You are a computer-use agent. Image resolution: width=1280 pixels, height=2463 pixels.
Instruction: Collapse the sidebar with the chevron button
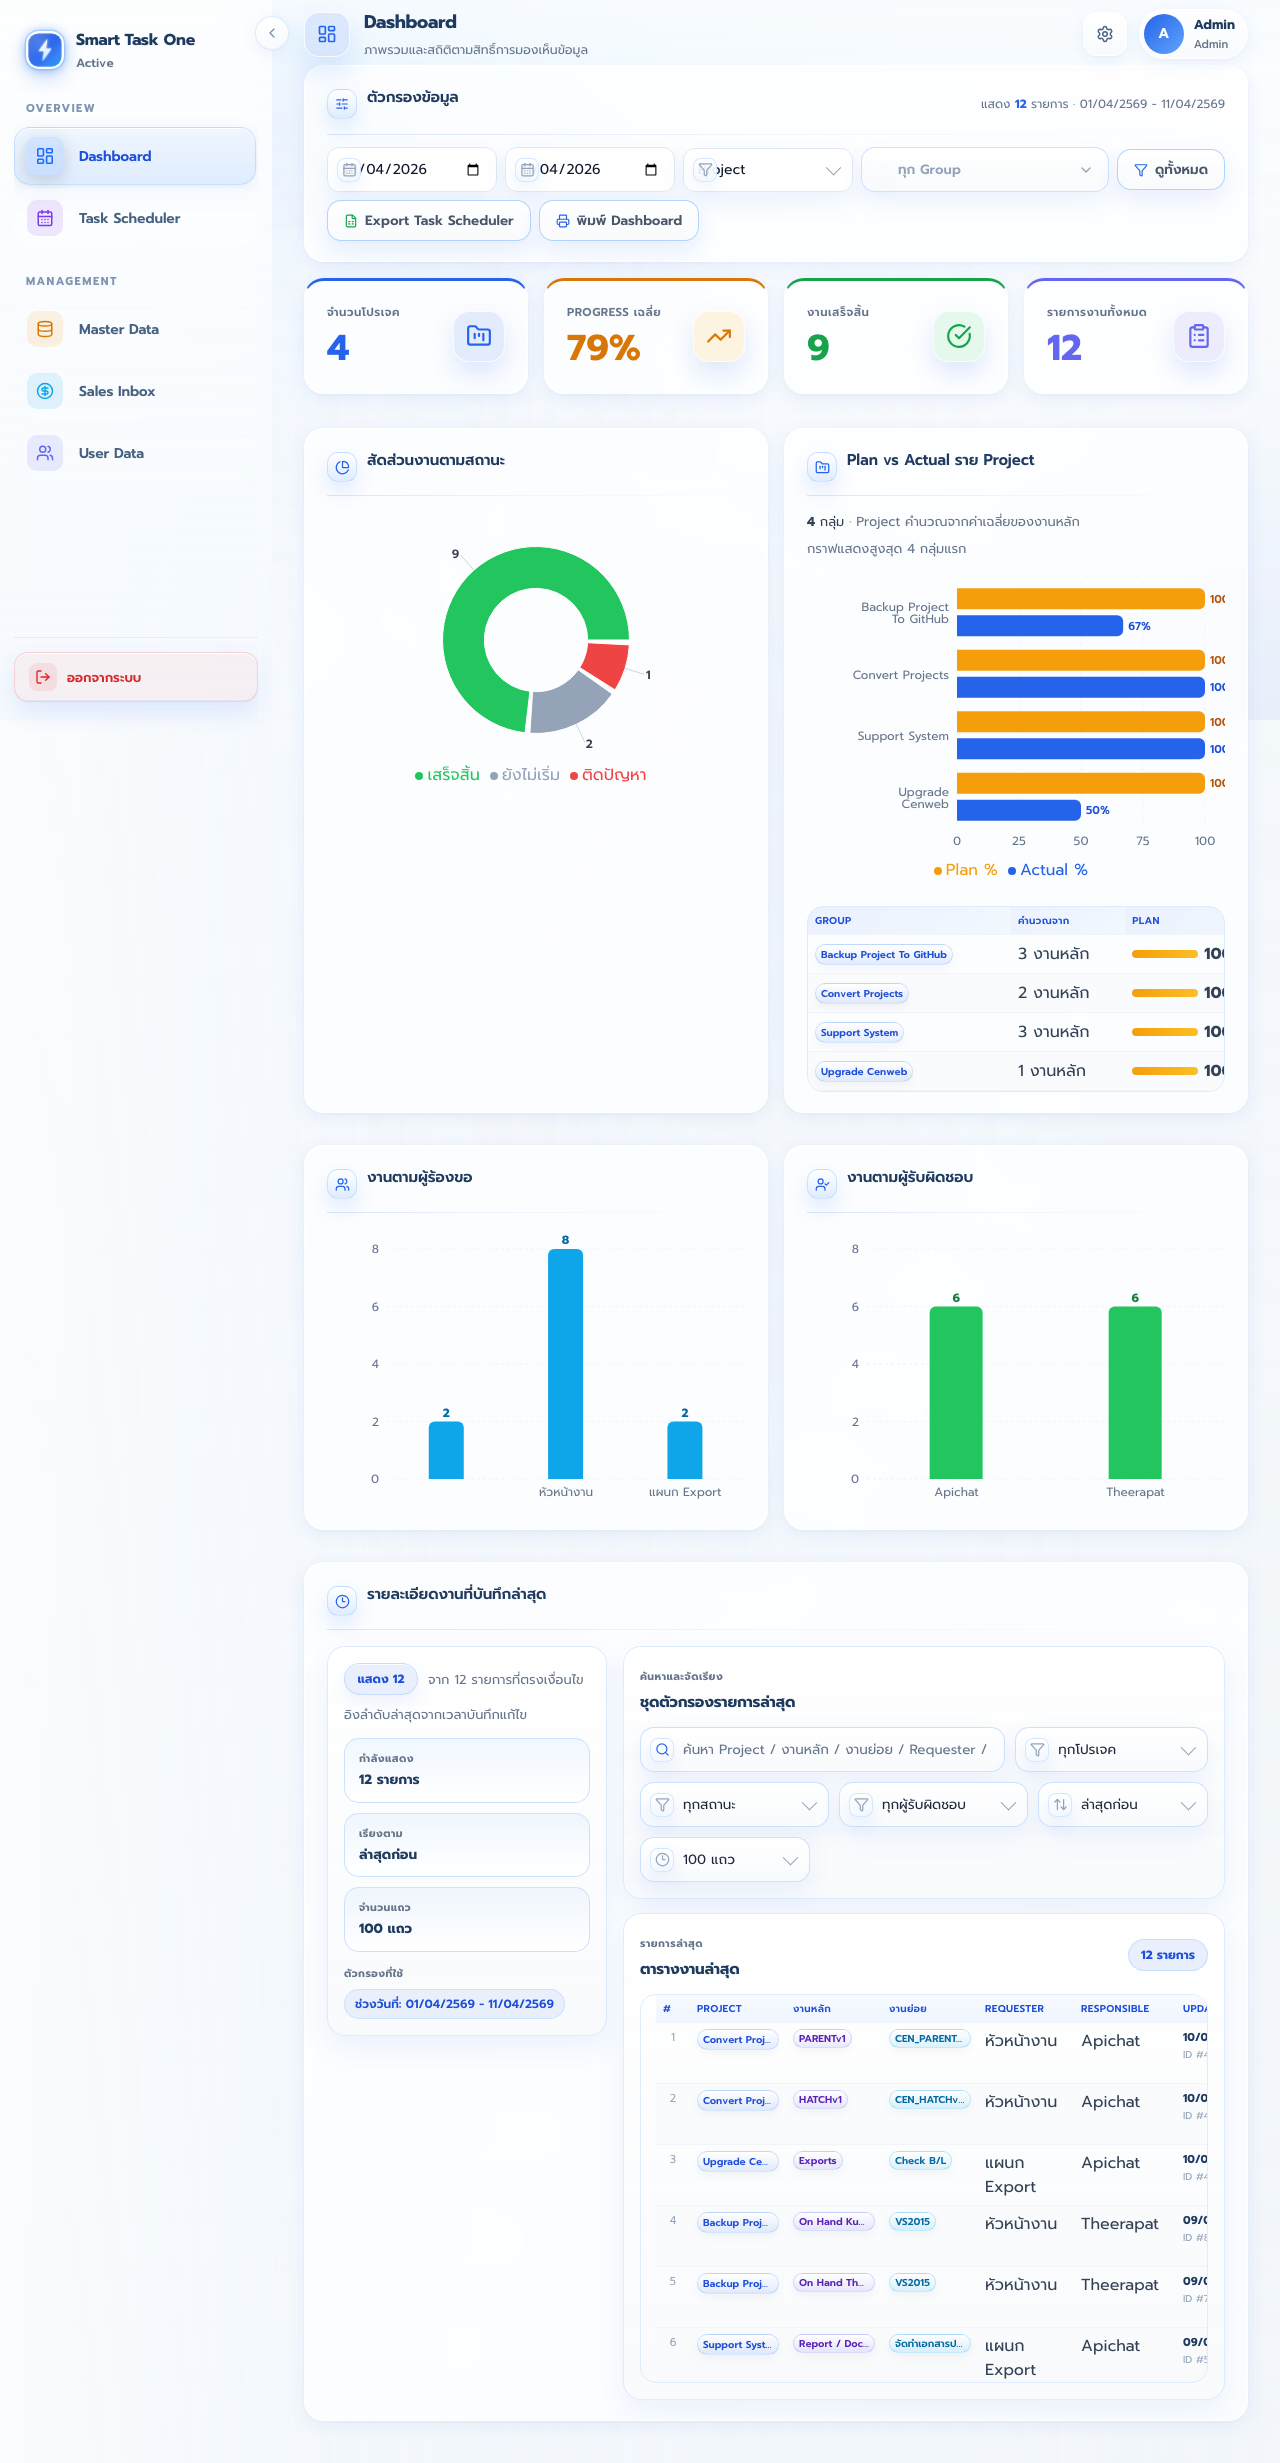pyautogui.click(x=271, y=33)
